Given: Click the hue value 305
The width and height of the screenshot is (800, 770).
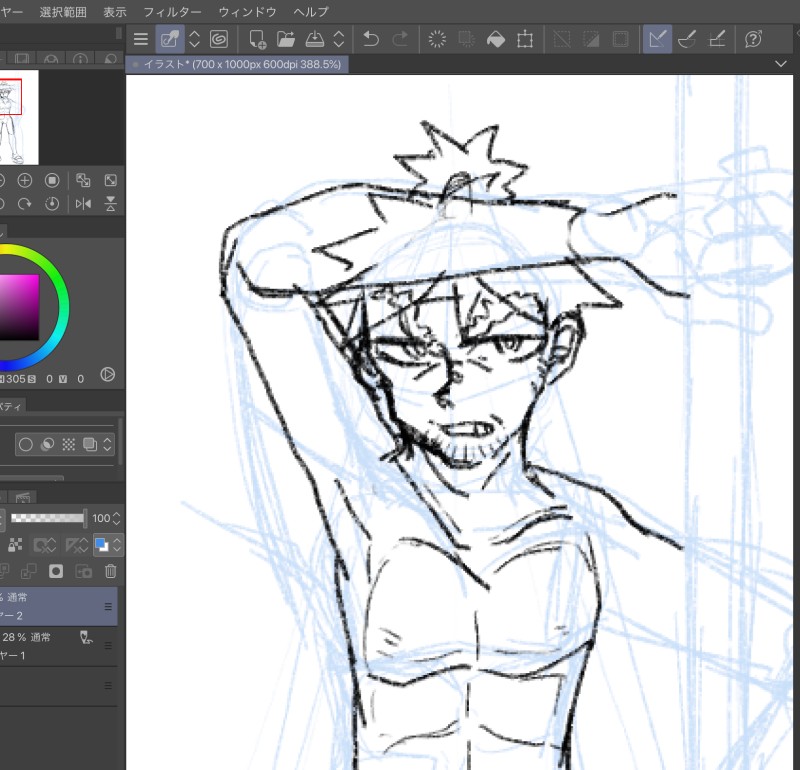Looking at the screenshot, I should click(x=15, y=379).
